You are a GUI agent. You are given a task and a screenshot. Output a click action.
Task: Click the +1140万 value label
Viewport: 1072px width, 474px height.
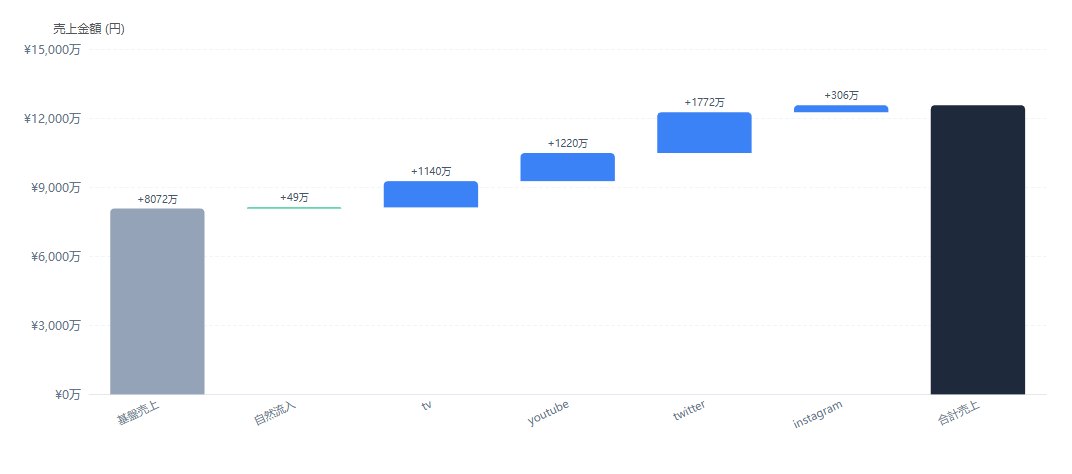point(430,172)
